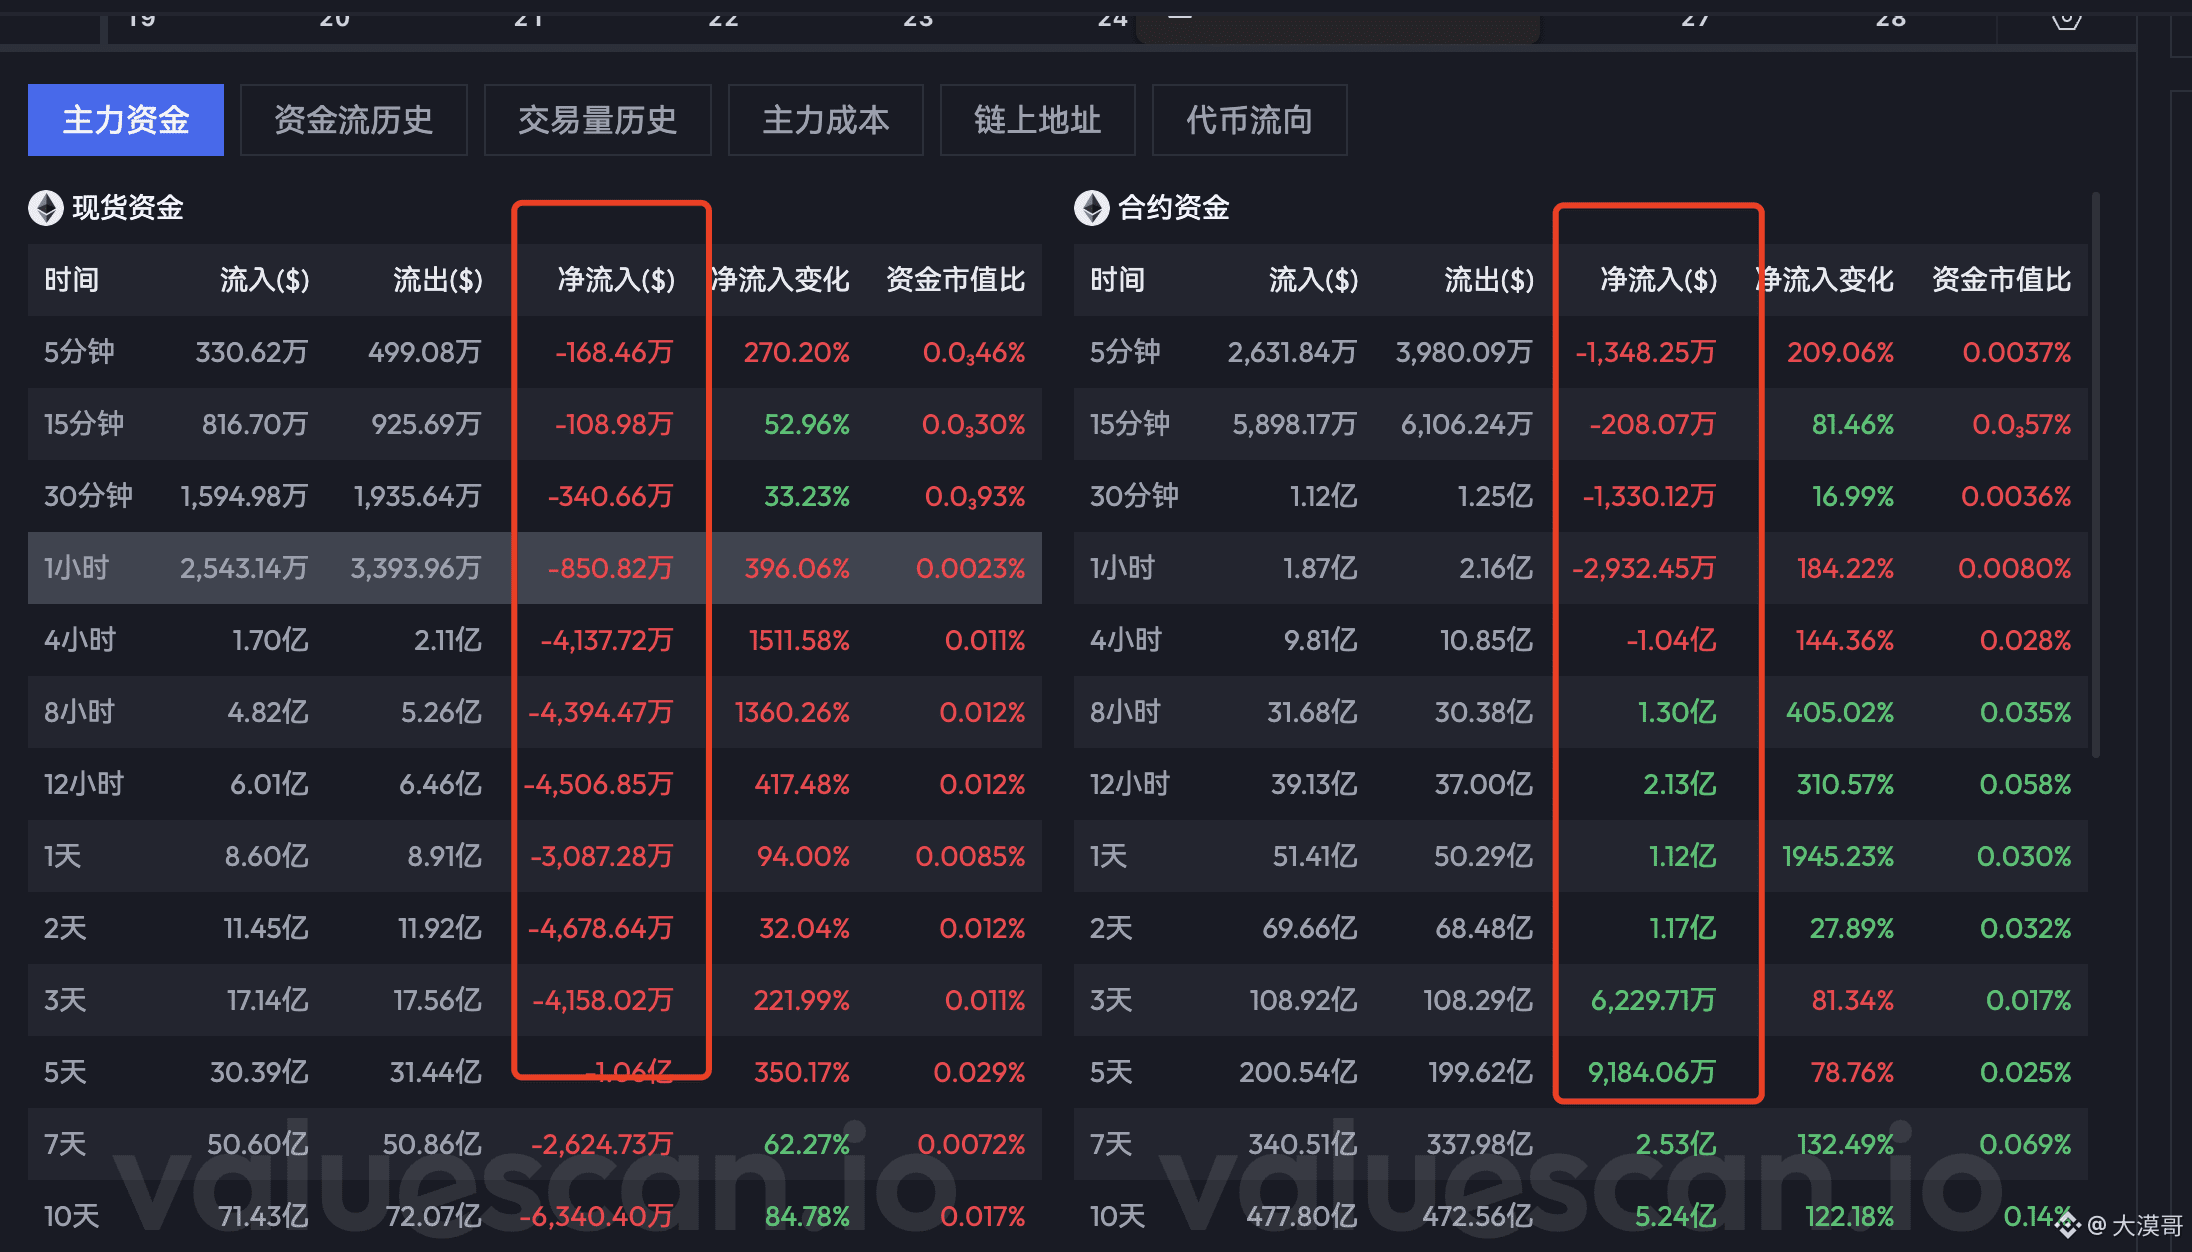Click the vertical scrollbar beside contract table
The width and height of the screenshot is (2192, 1252).
pyautogui.click(x=2095, y=475)
